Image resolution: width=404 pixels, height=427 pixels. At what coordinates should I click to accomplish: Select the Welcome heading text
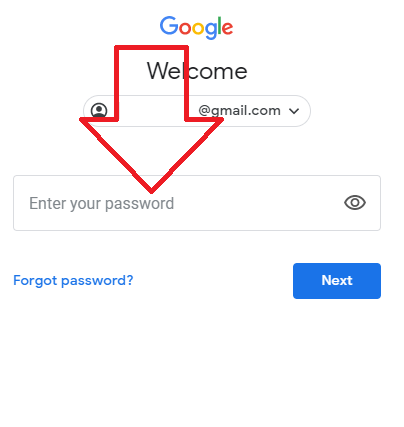[x=197, y=71]
